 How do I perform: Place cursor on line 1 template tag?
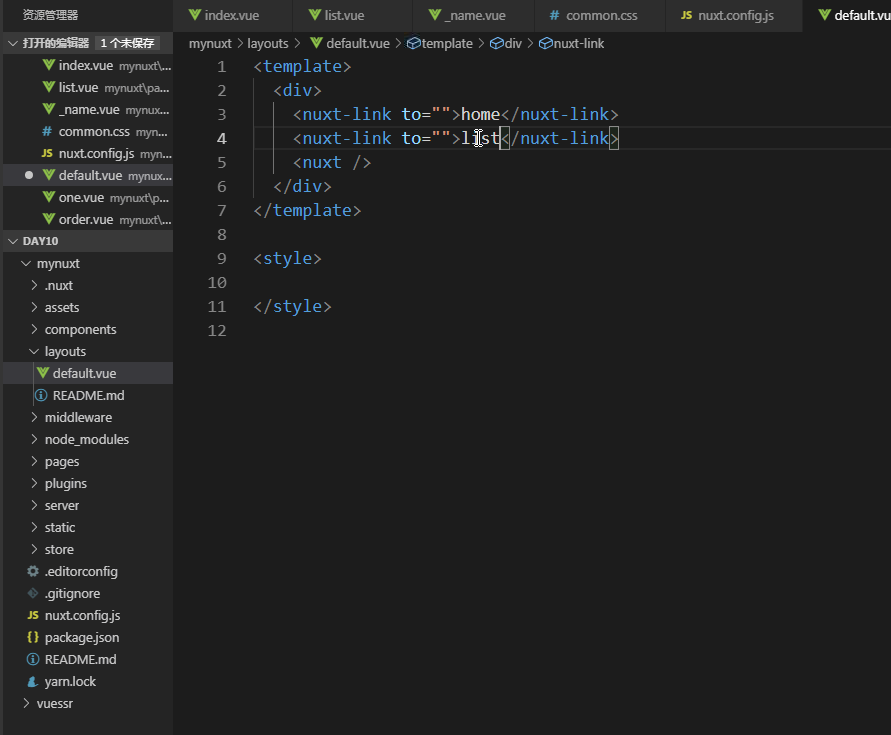tap(302, 67)
